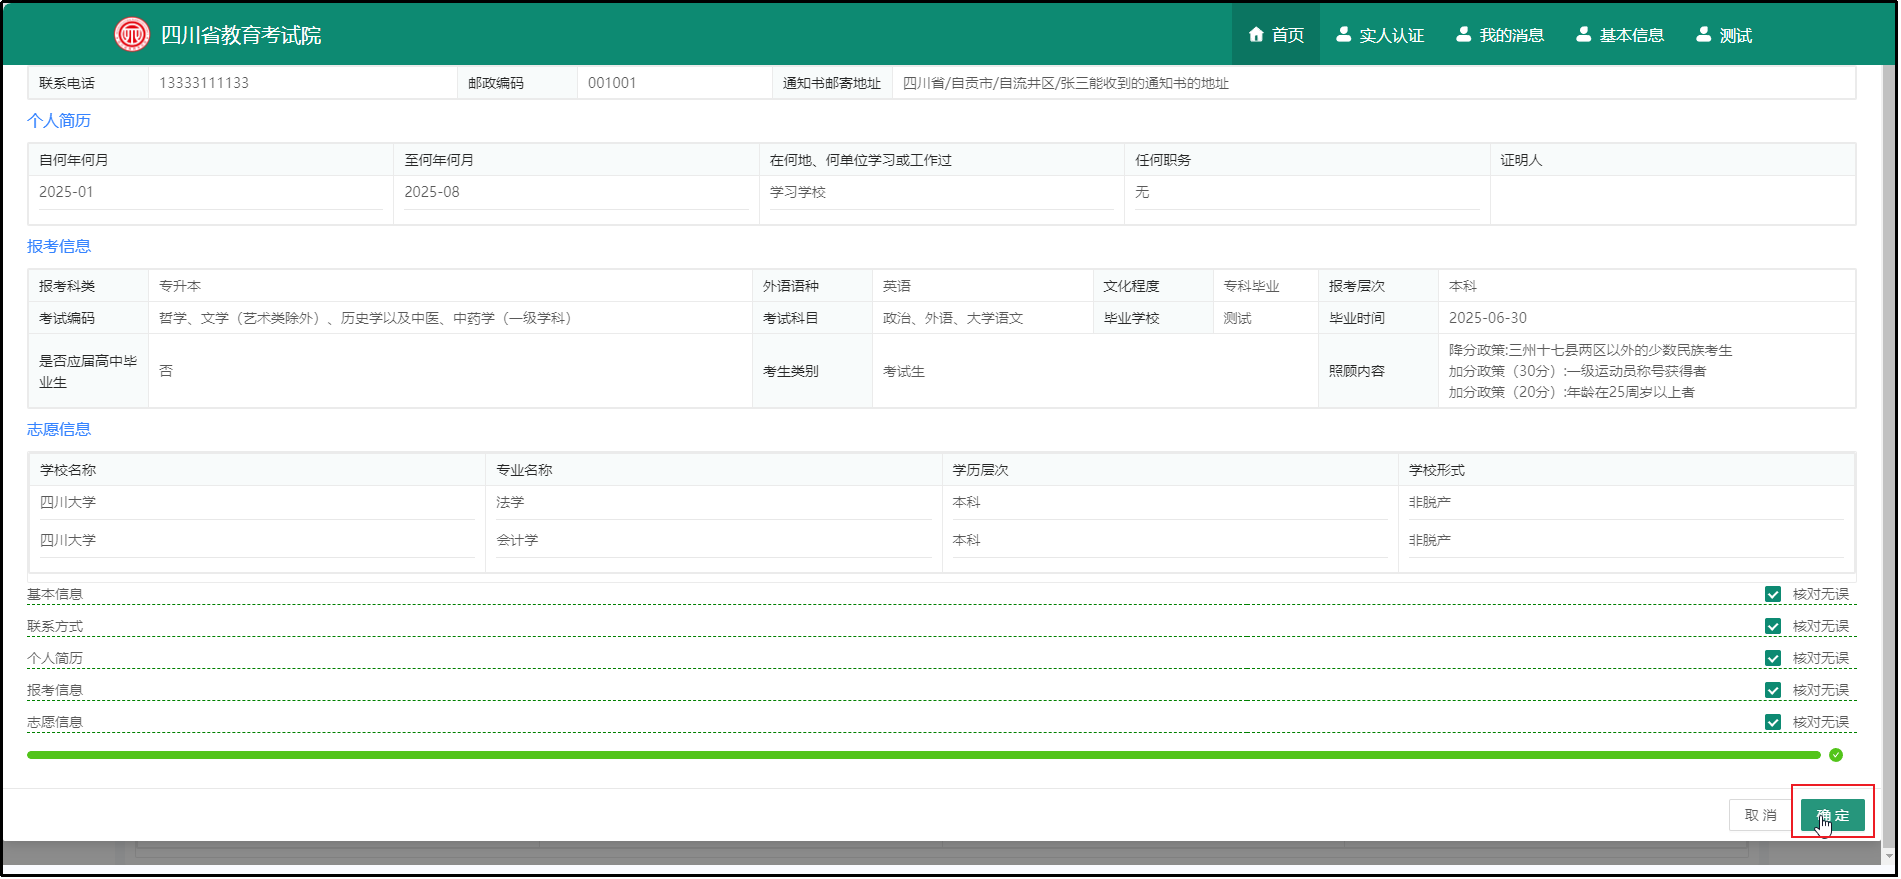Click the 联系方式 verification row label
This screenshot has width=1901, height=879.
pyautogui.click(x=55, y=626)
